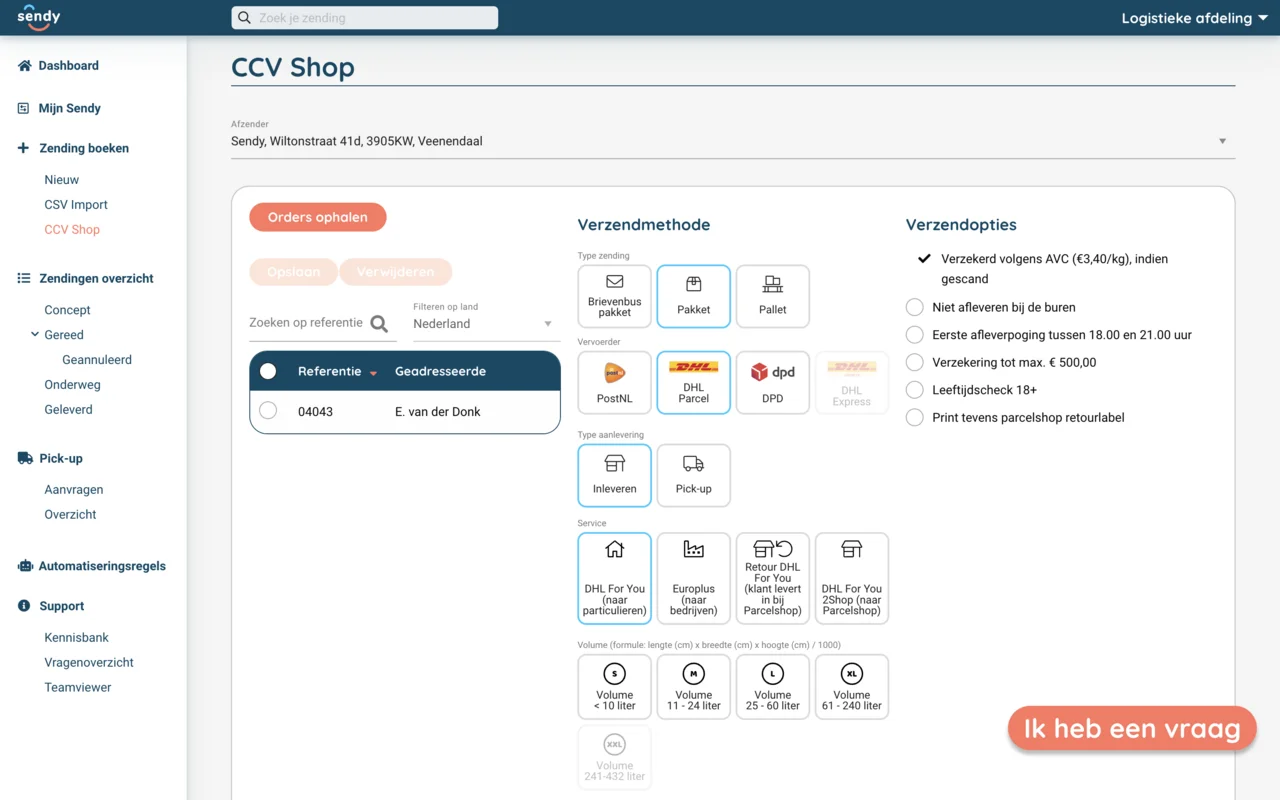Open the Vragenoverzicht link
Screen dimensions: 1280x800
pos(89,663)
